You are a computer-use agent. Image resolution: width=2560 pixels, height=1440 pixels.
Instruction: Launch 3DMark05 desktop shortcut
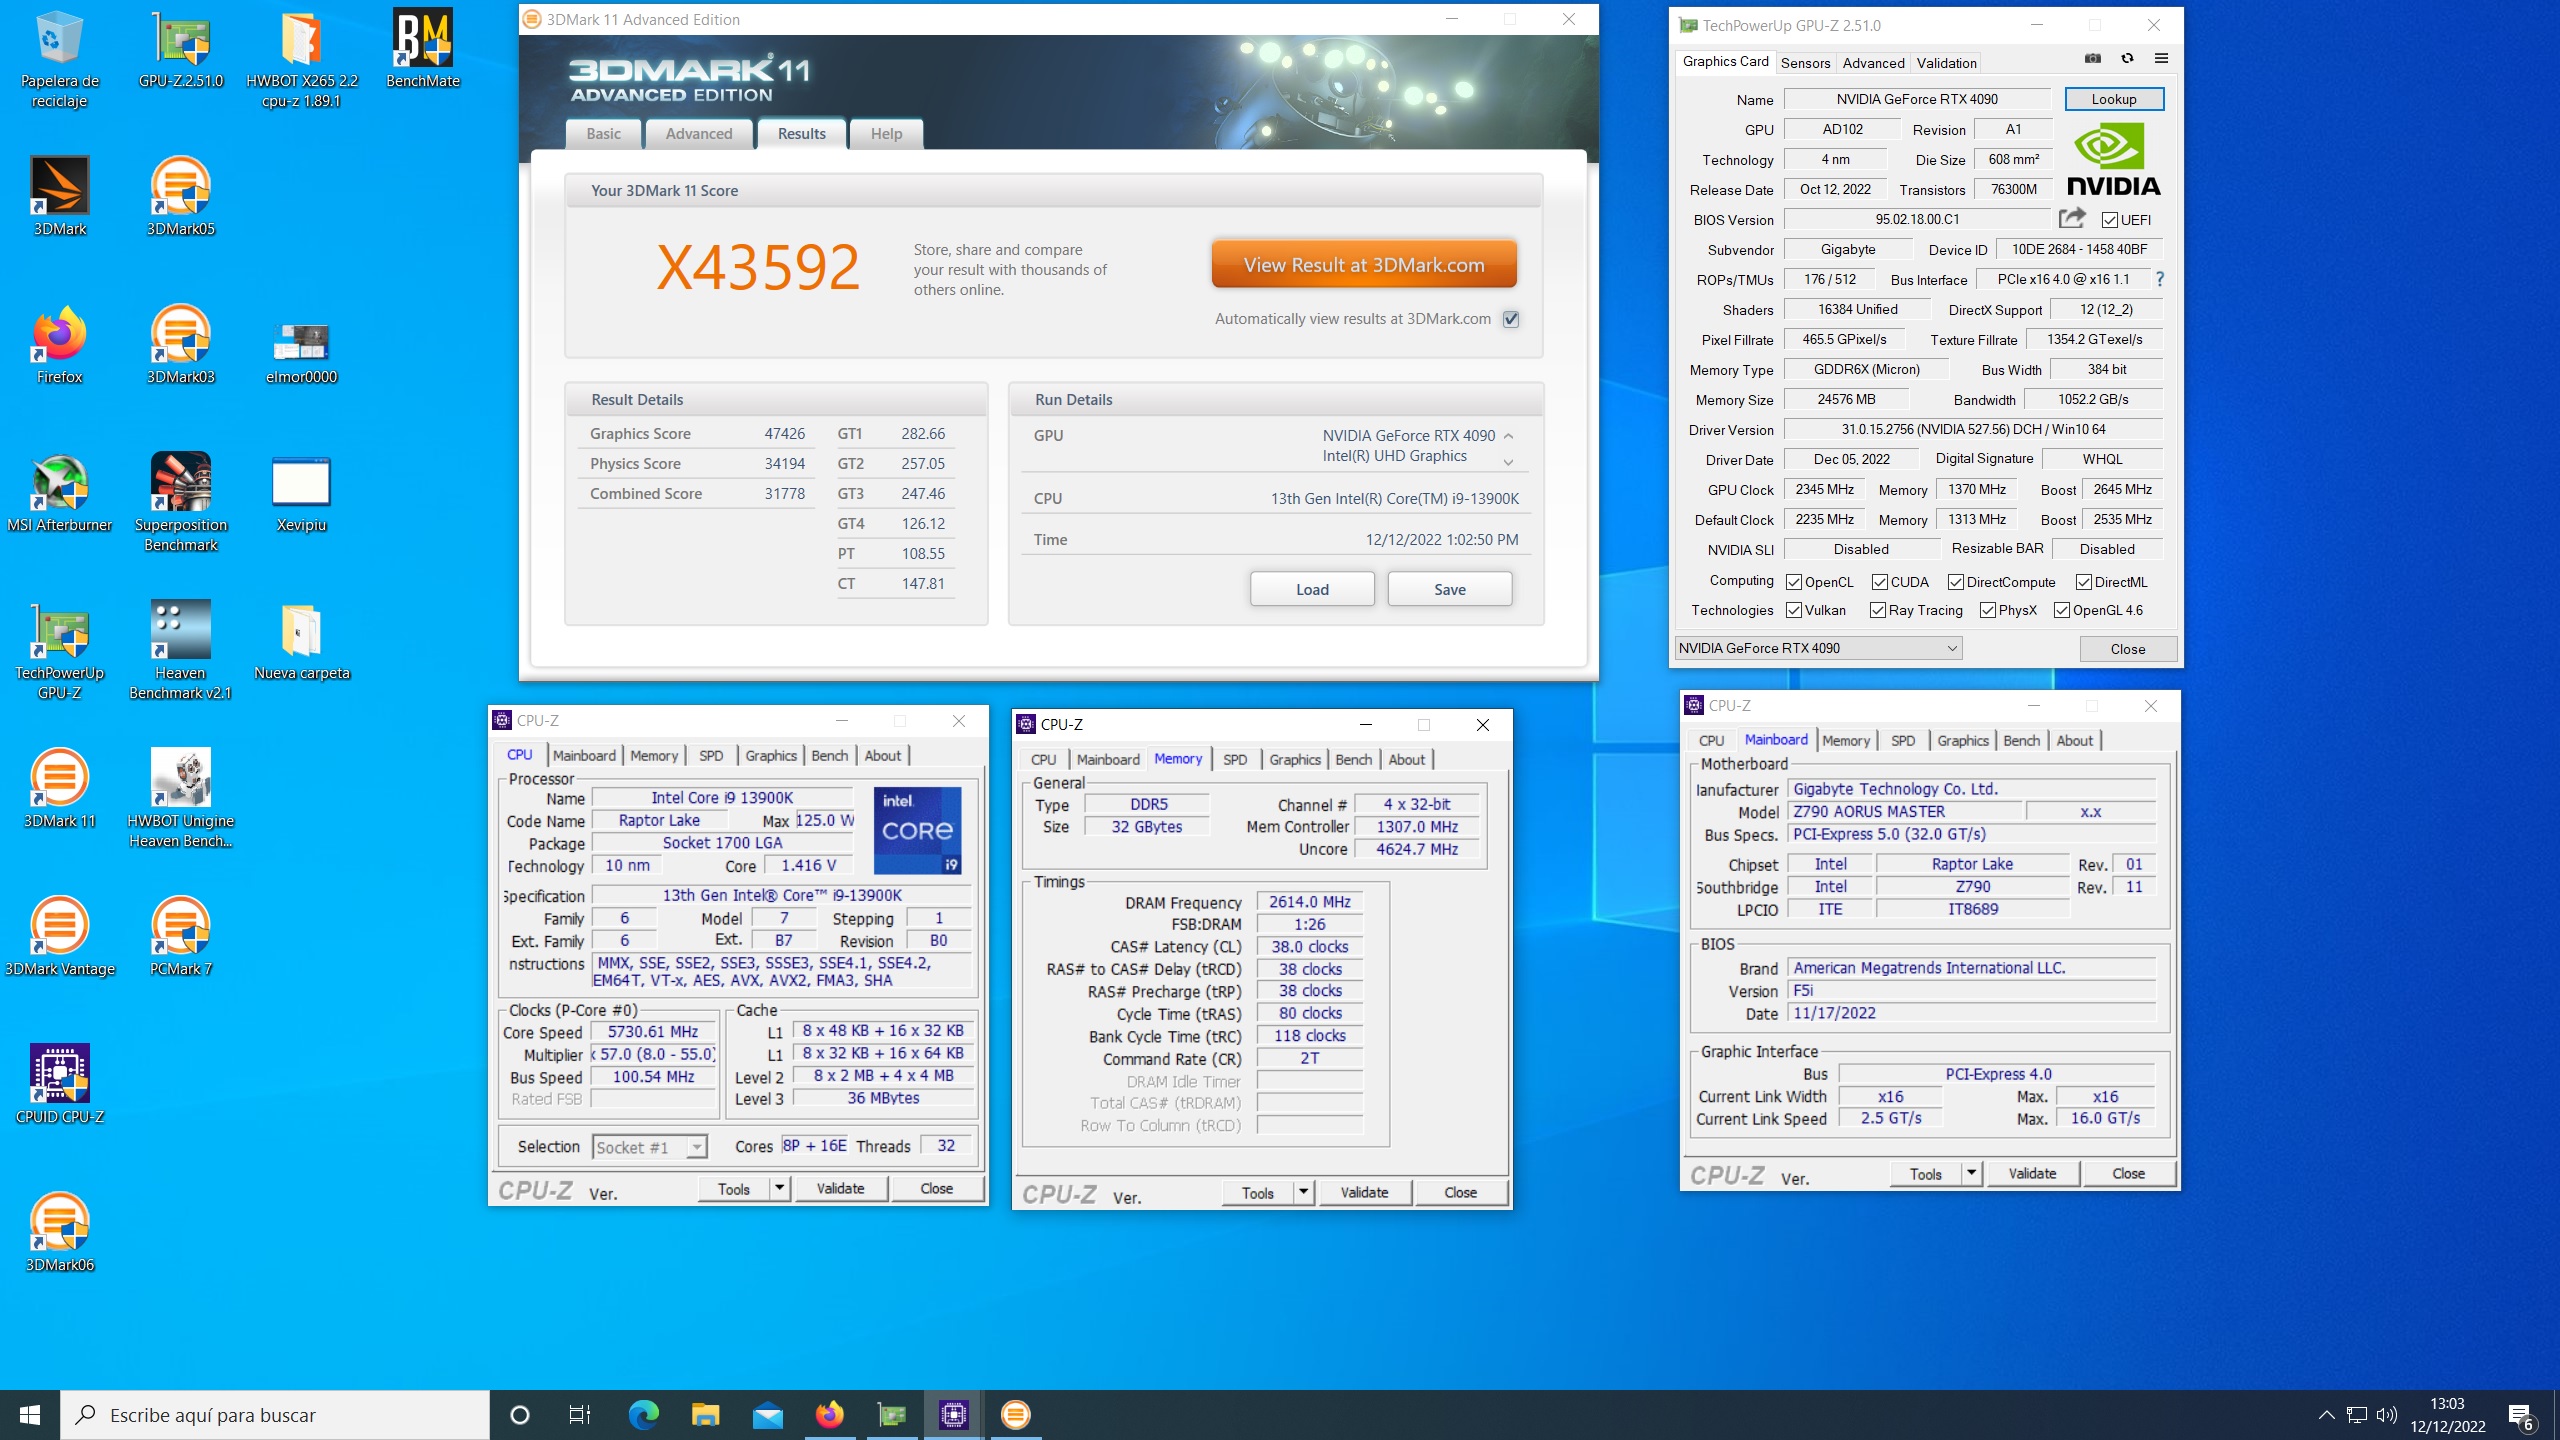pos(181,196)
